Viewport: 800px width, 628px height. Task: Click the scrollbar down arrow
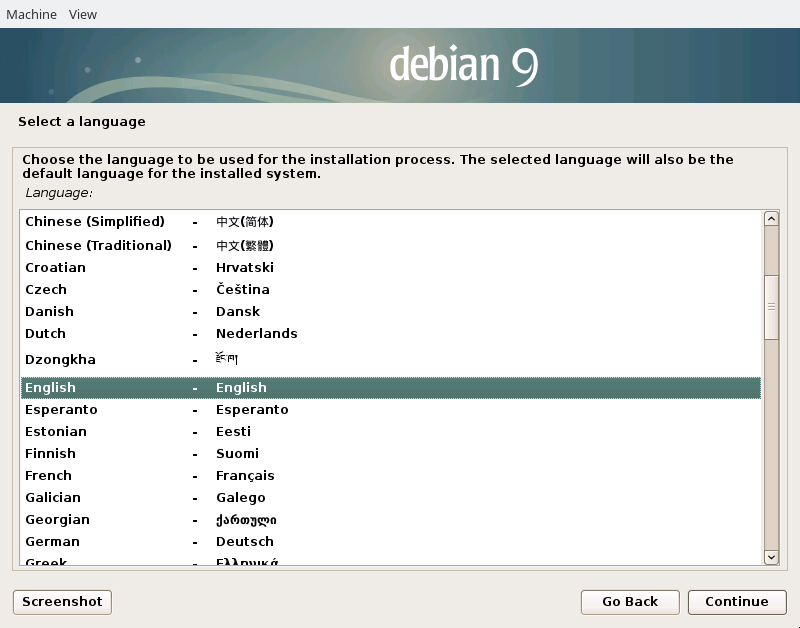coord(771,557)
